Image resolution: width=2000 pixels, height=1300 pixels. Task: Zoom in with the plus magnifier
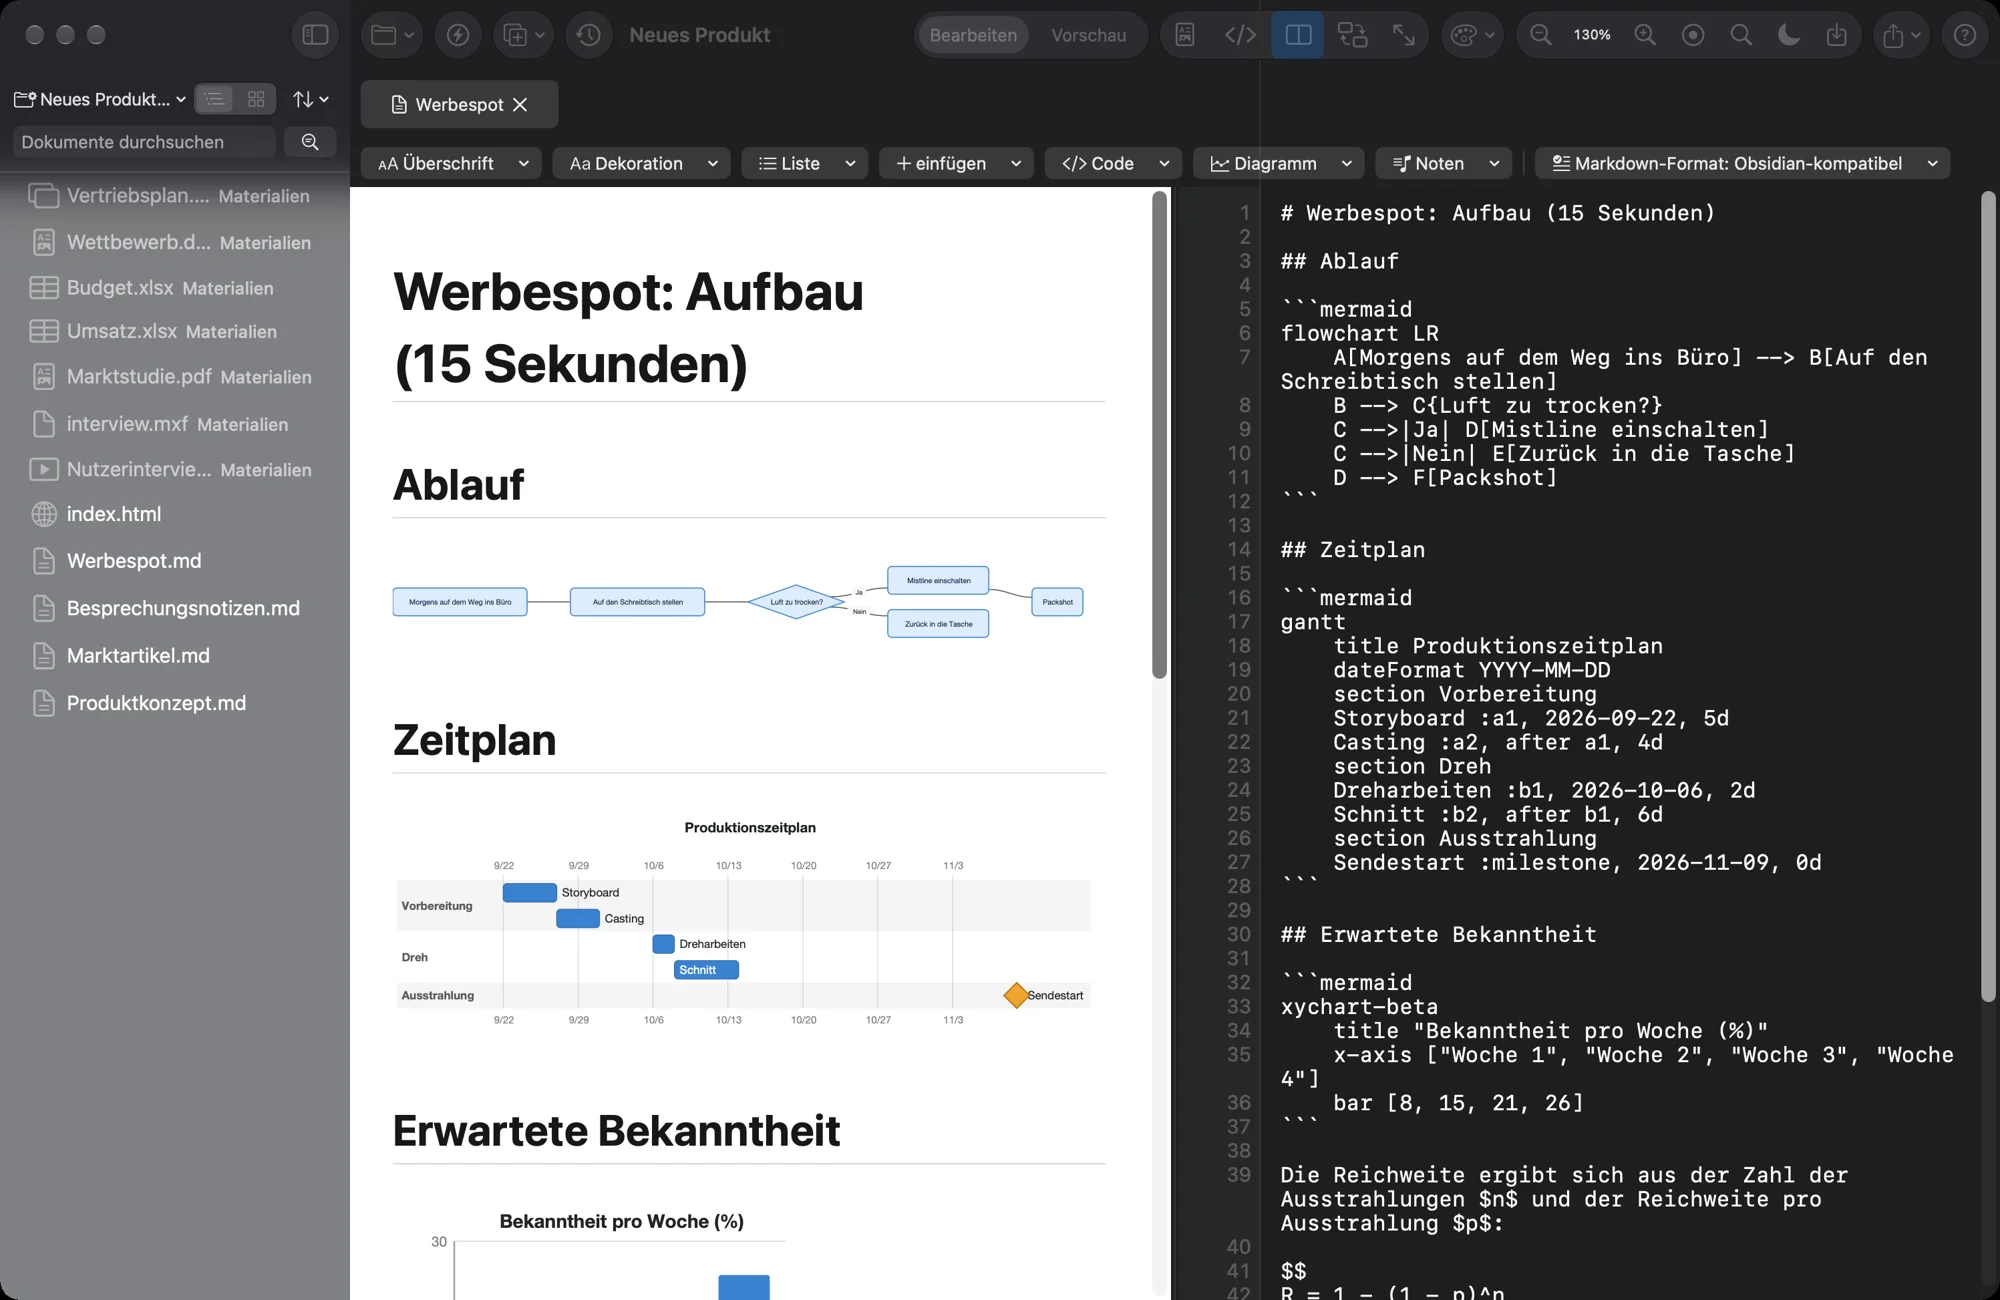tap(1645, 35)
